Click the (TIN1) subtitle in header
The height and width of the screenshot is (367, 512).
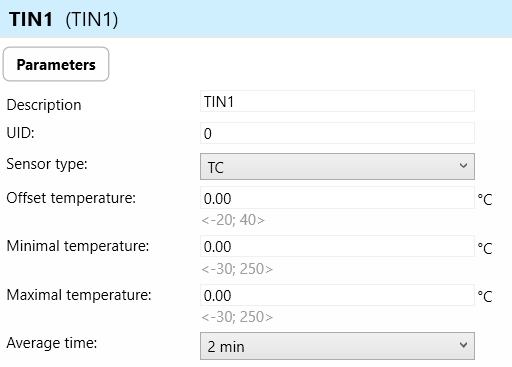(92, 20)
